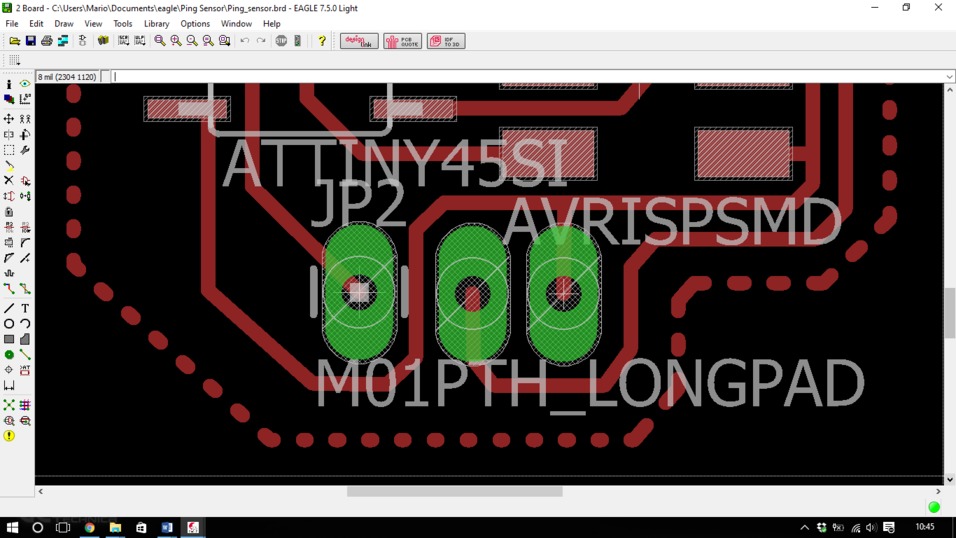Open a file with the Open toolbar icon
The height and width of the screenshot is (538, 956).
(14, 41)
